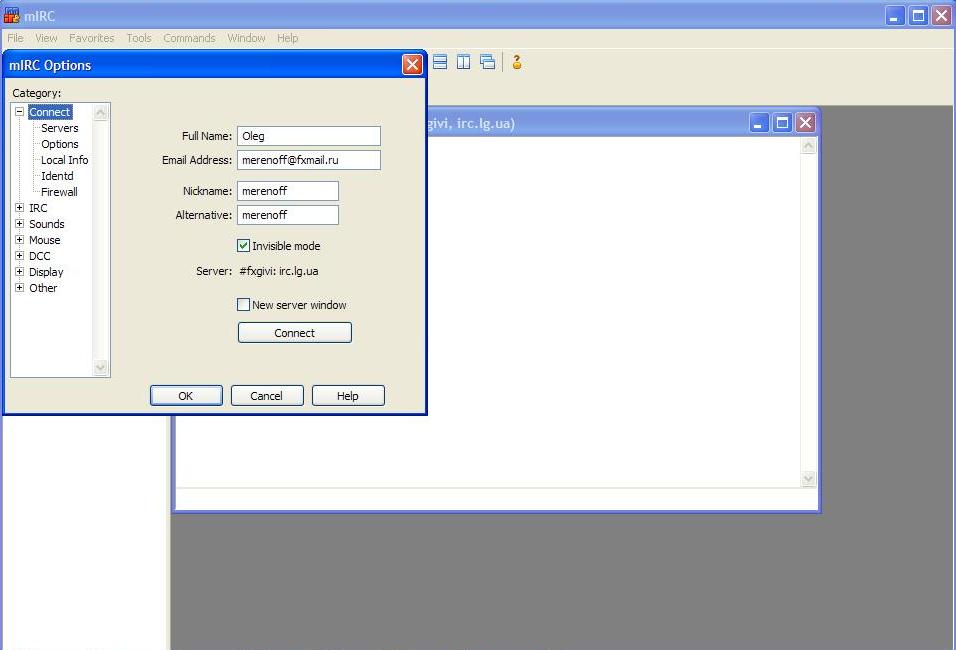Select the Display category label
Viewport: 956px width, 650px height.
tap(46, 271)
